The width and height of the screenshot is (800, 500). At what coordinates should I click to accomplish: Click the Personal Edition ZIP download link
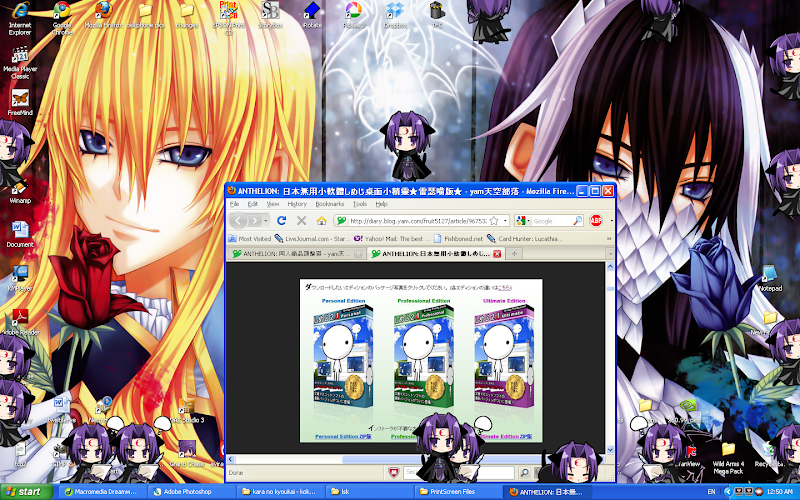pyautogui.click(x=343, y=436)
